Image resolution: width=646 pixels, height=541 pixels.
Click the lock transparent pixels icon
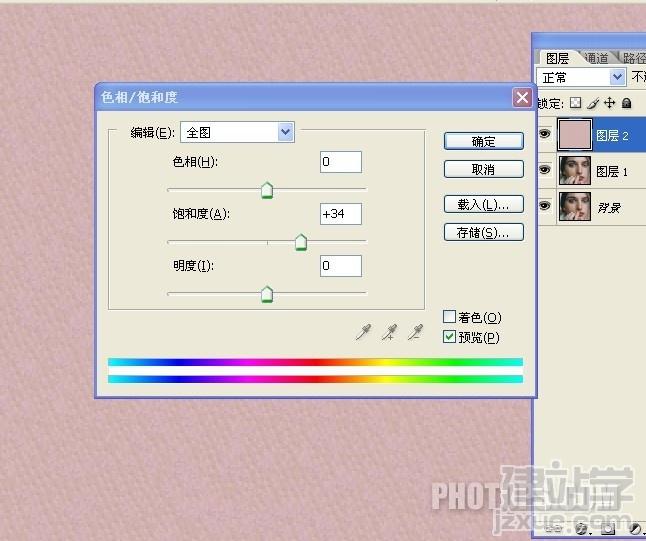pos(576,103)
